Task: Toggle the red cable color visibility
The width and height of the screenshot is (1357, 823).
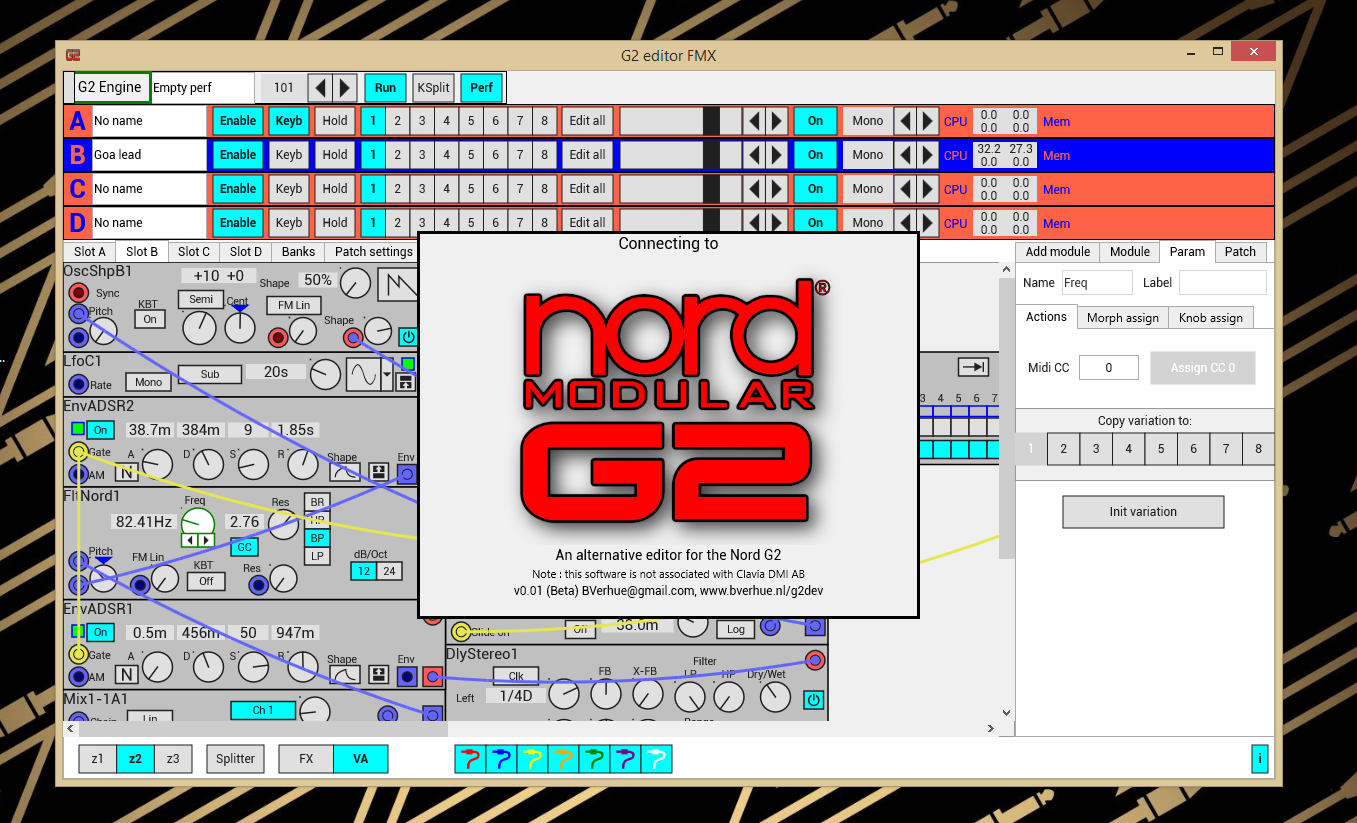Action: click(470, 759)
